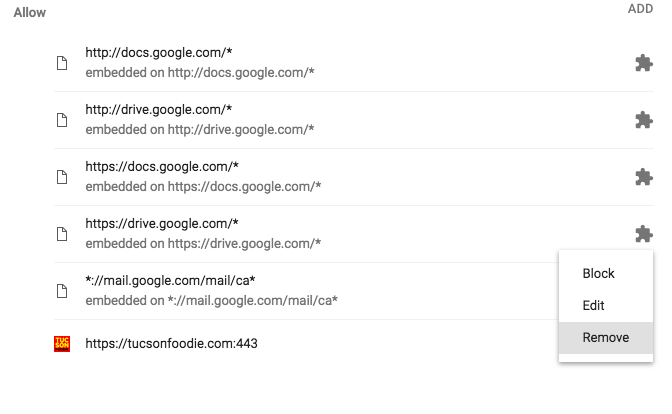The image size is (672, 414).
Task: Click the extension puzzle icon for http://drive.google.com/*
Action: point(644,120)
